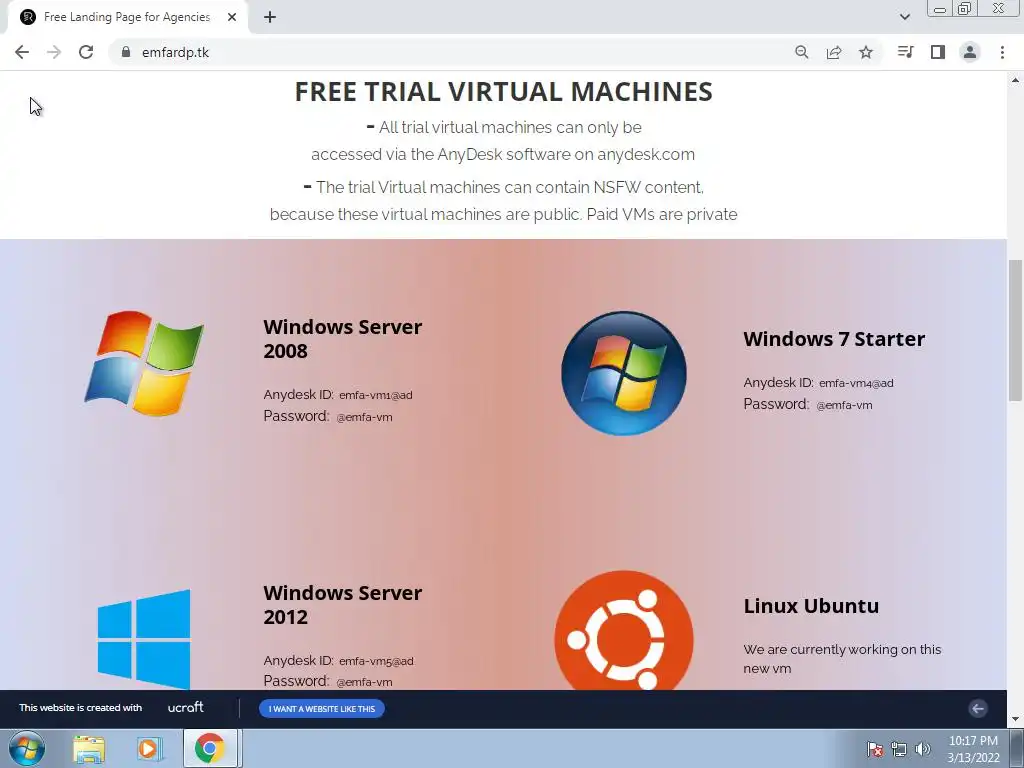Expand the tab search chevron

pos(904,17)
